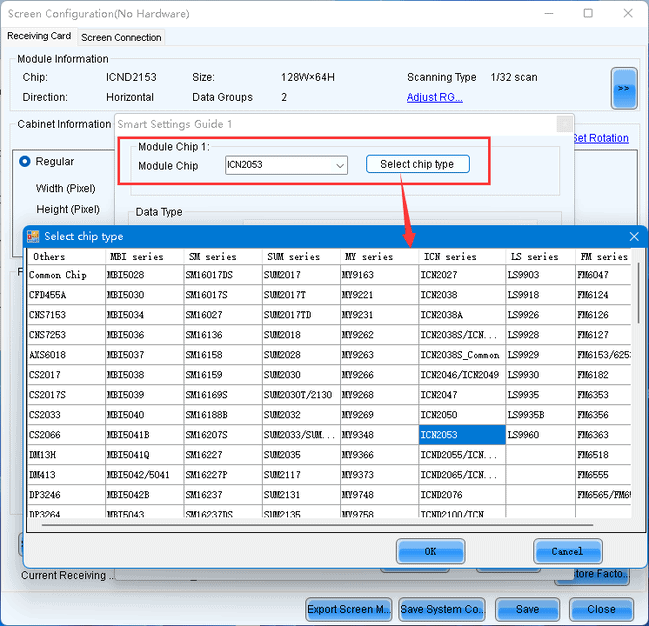649x626 pixels.
Task: Close the Smart Settings Guide 1 panel
Action: pos(565,124)
